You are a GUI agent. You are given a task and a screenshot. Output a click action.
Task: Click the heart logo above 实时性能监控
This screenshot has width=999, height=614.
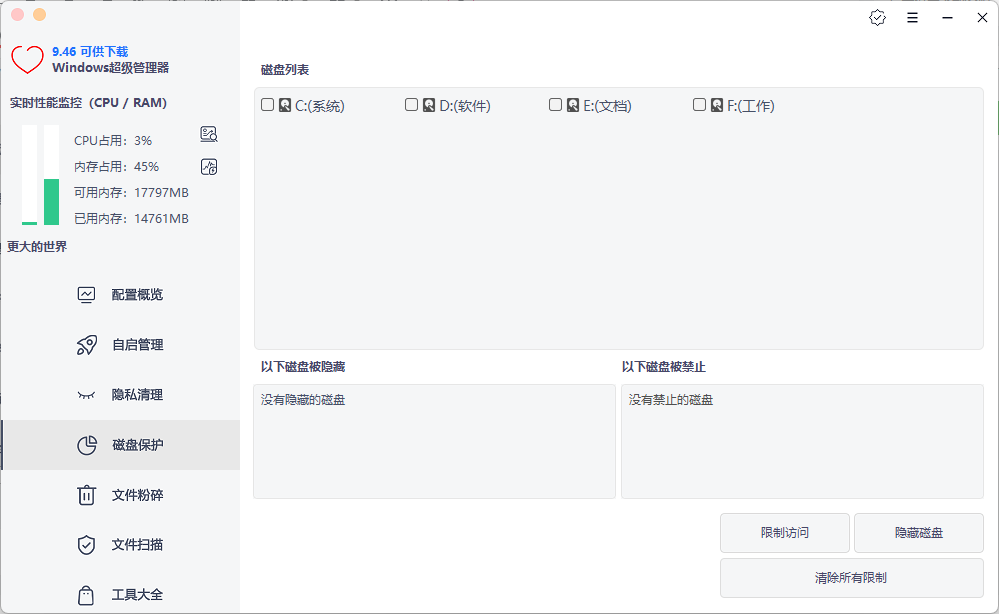(x=27, y=58)
